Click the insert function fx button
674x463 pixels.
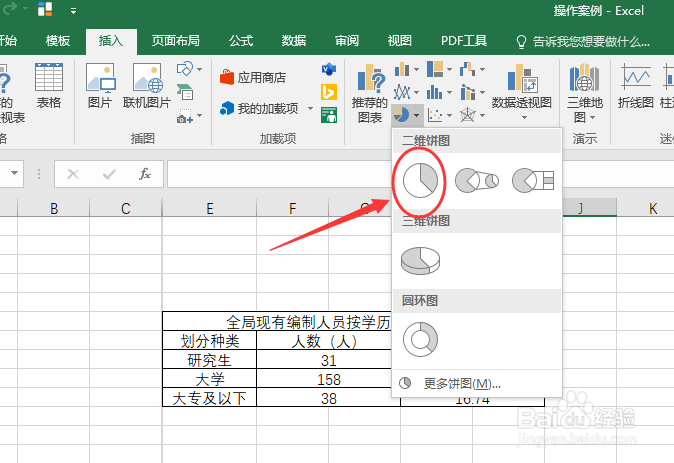coord(145,174)
